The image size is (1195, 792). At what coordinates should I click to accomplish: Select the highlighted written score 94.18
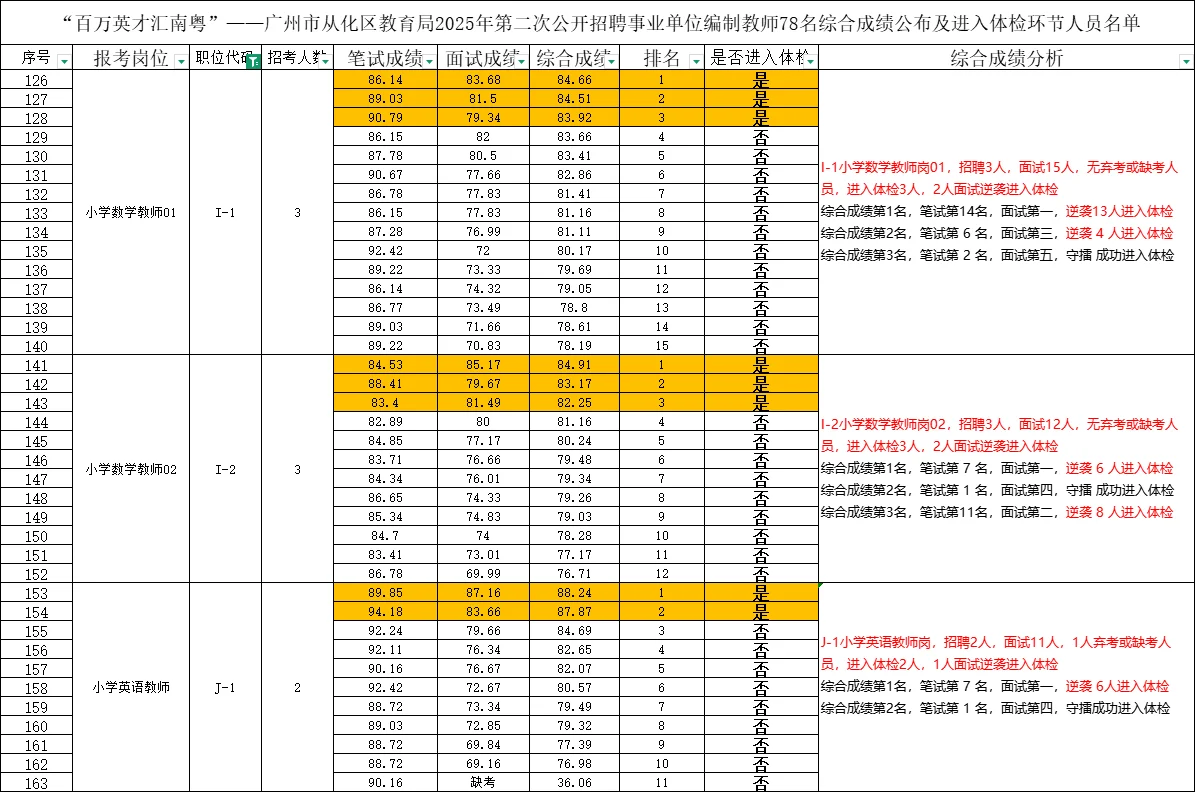click(386, 611)
